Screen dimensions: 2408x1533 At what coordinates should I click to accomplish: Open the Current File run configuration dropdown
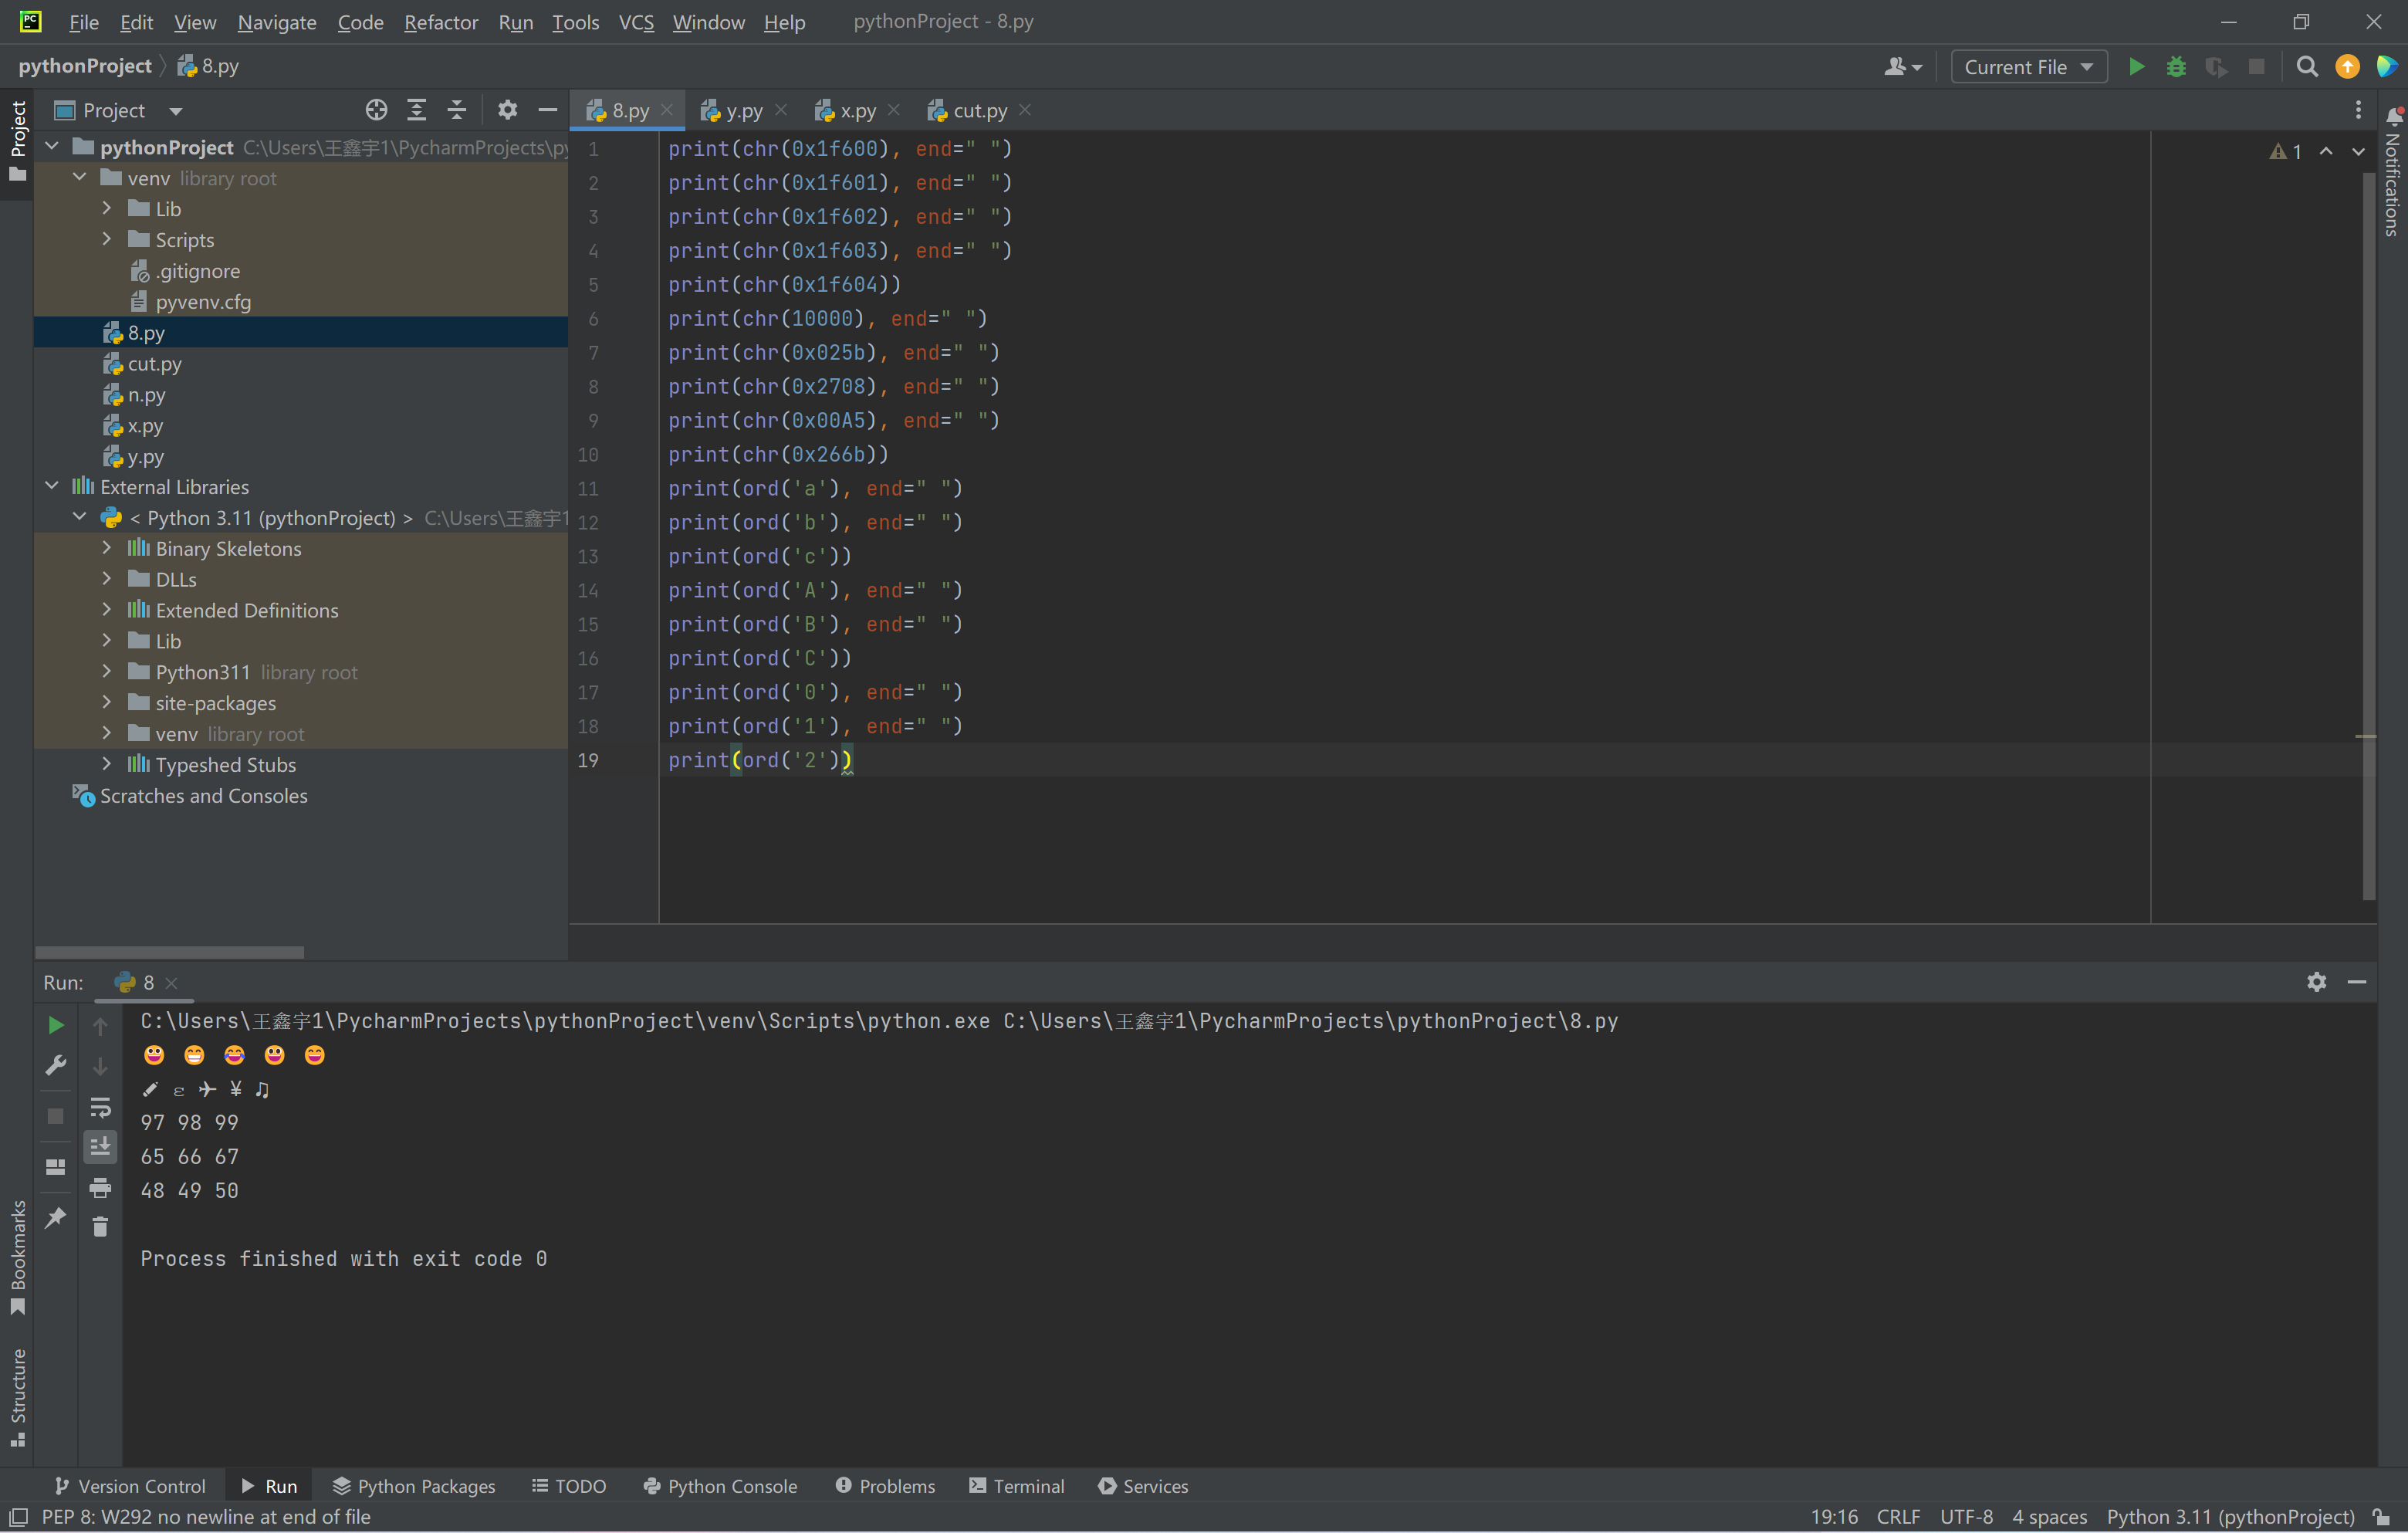pyautogui.click(x=2028, y=67)
